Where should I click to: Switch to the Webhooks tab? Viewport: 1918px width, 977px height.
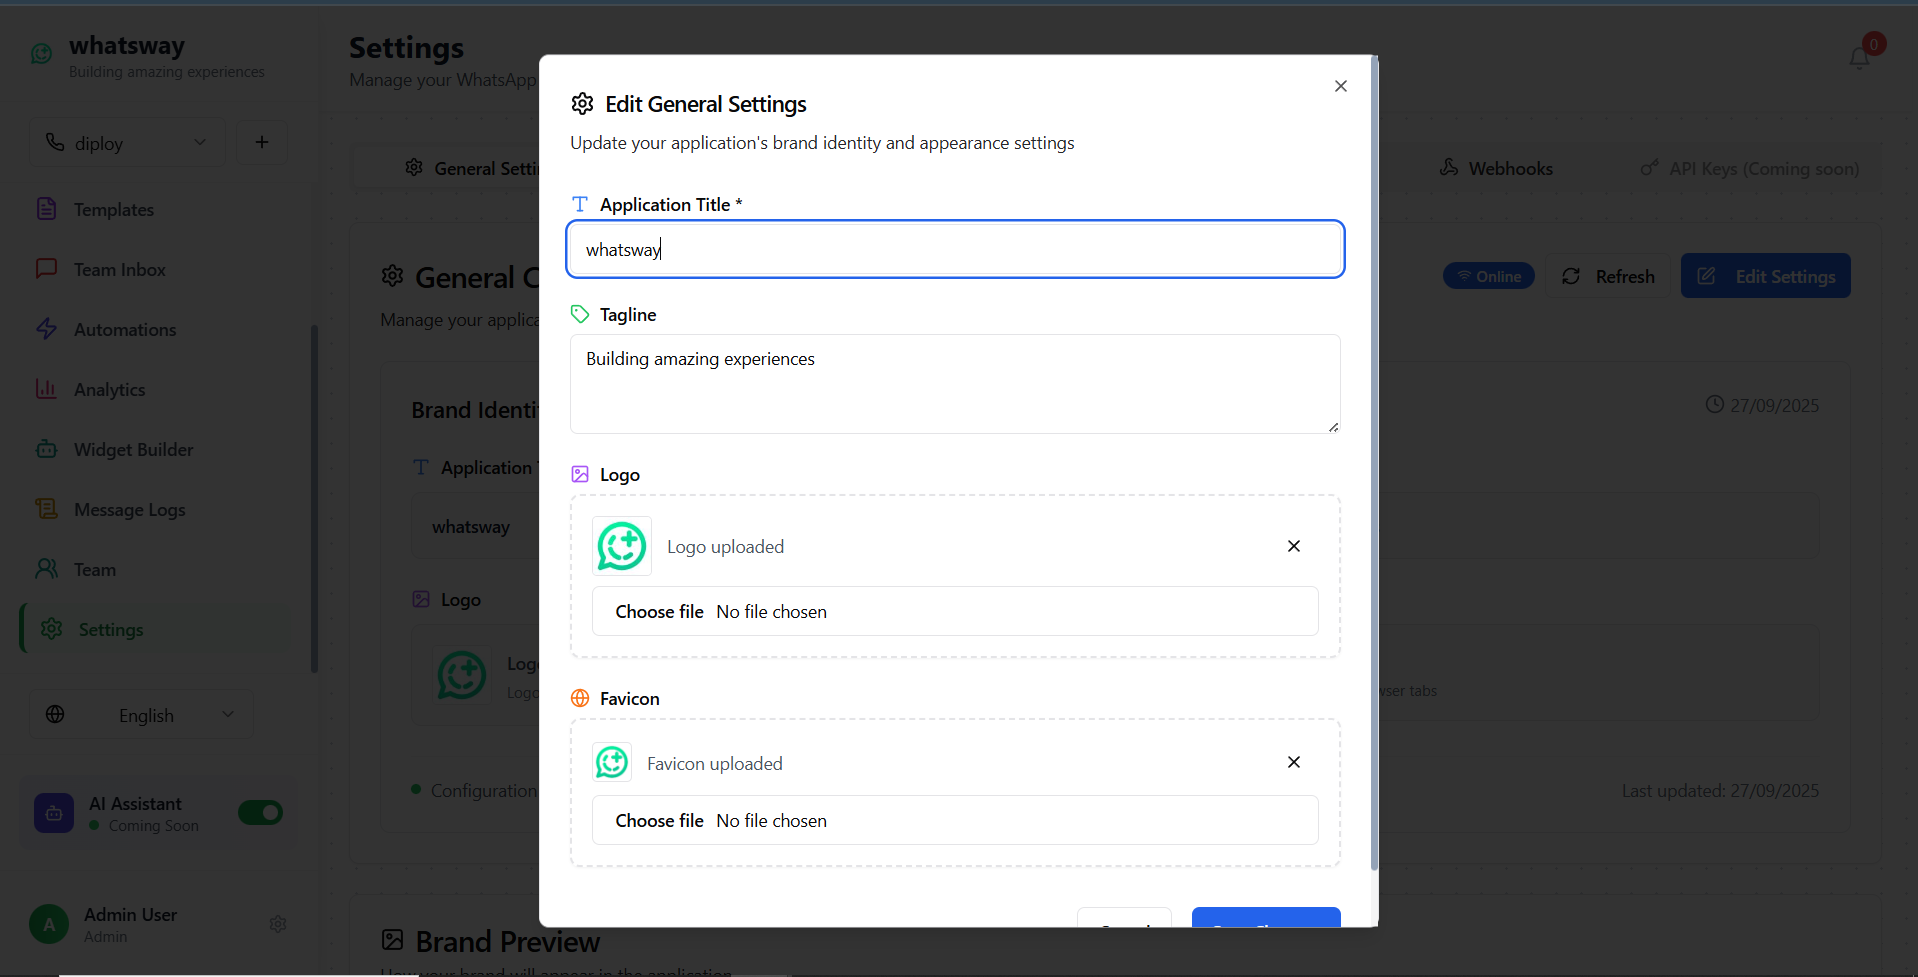(1496, 168)
